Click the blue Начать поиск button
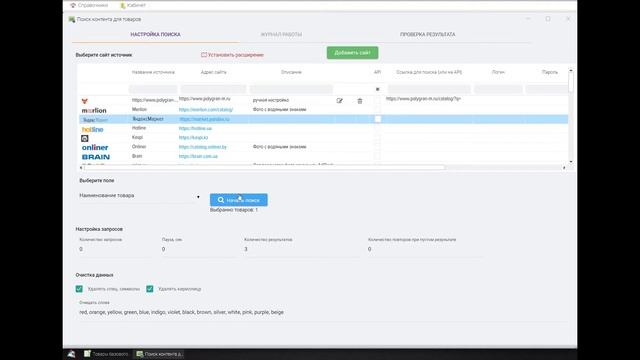This screenshot has height=360, width=640. 239,200
